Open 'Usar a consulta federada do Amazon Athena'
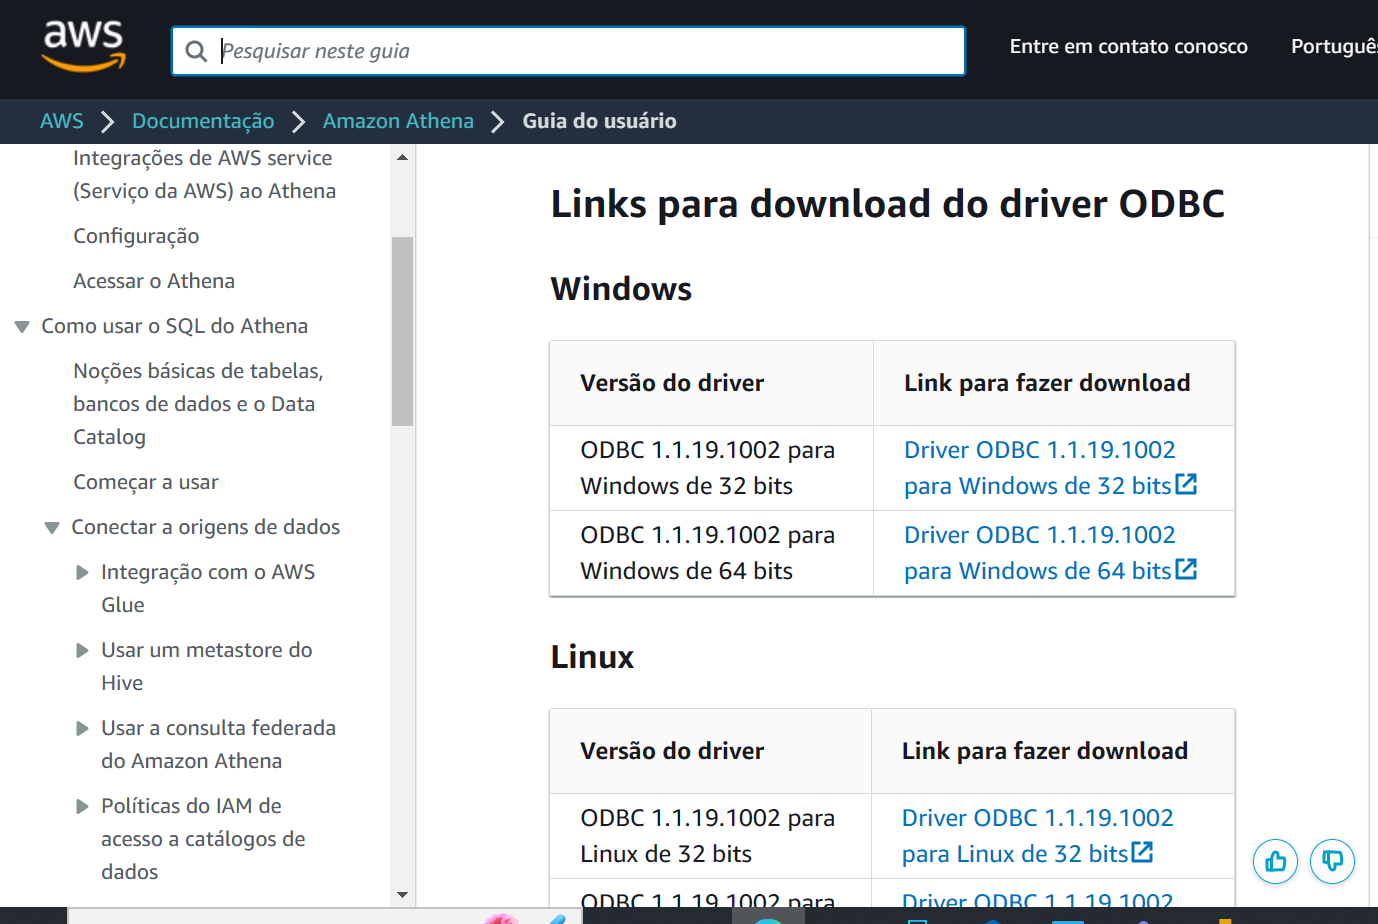1378x924 pixels. coord(218,744)
